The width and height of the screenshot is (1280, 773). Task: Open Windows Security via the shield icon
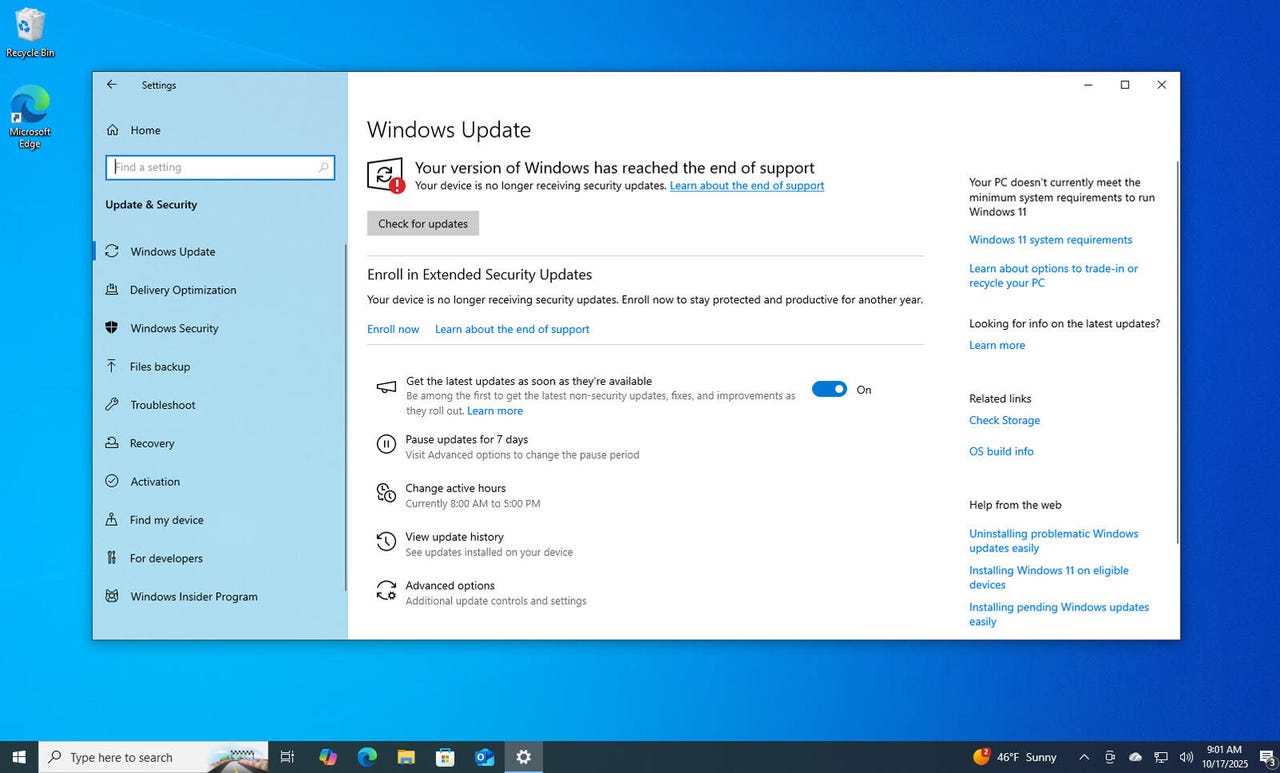113,328
